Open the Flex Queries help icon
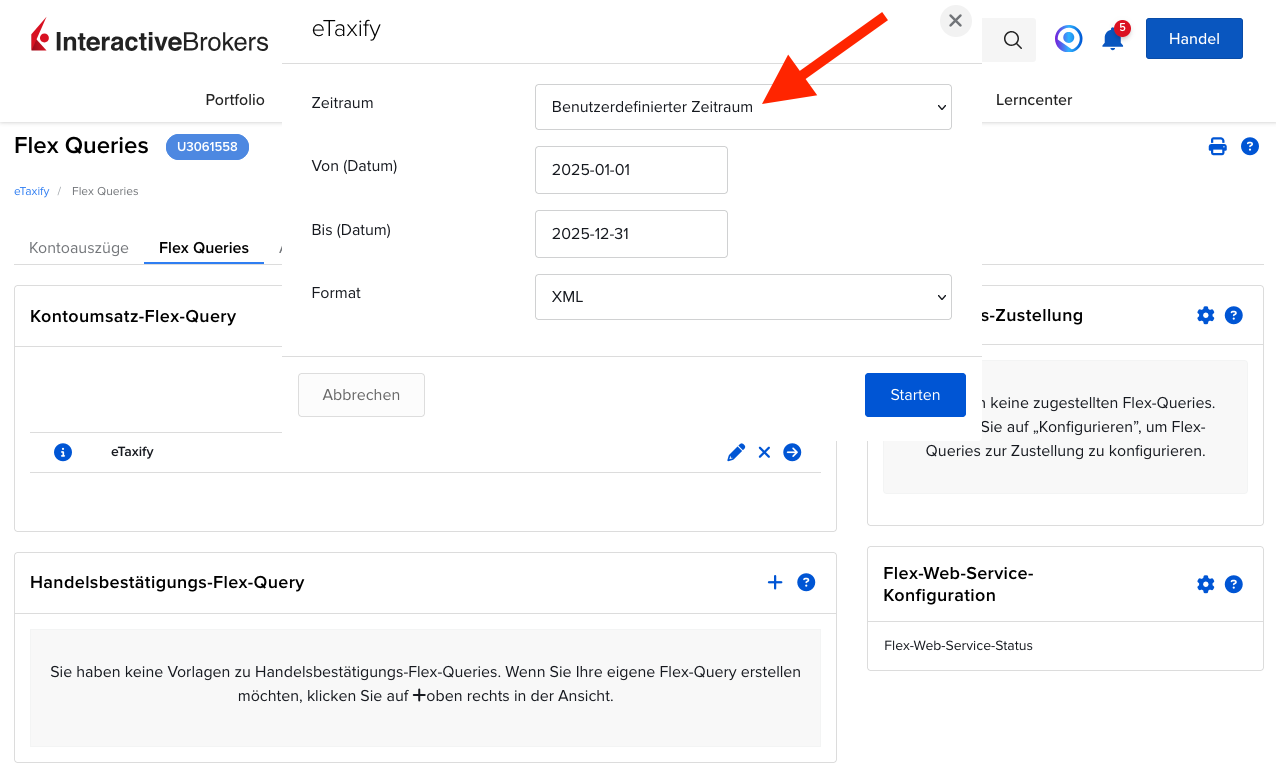Image resolution: width=1276 pixels, height=769 pixels. 1249,146
